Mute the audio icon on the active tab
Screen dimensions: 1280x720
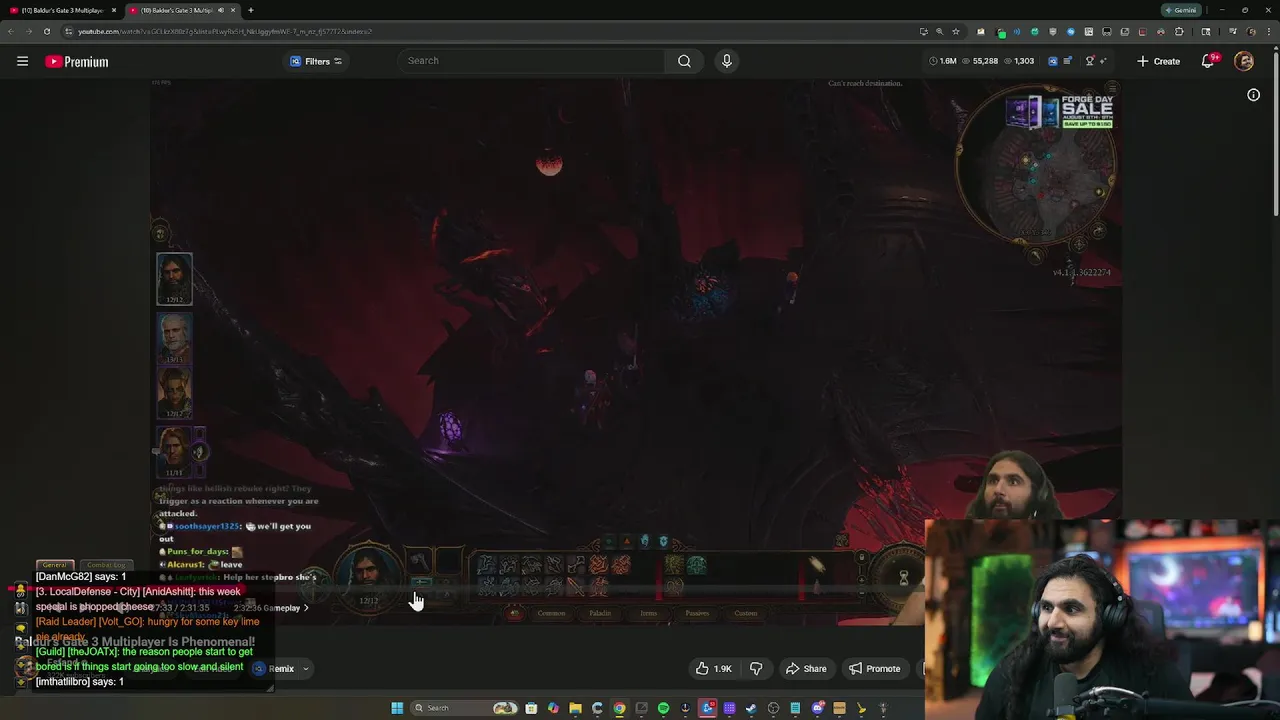pos(220,10)
